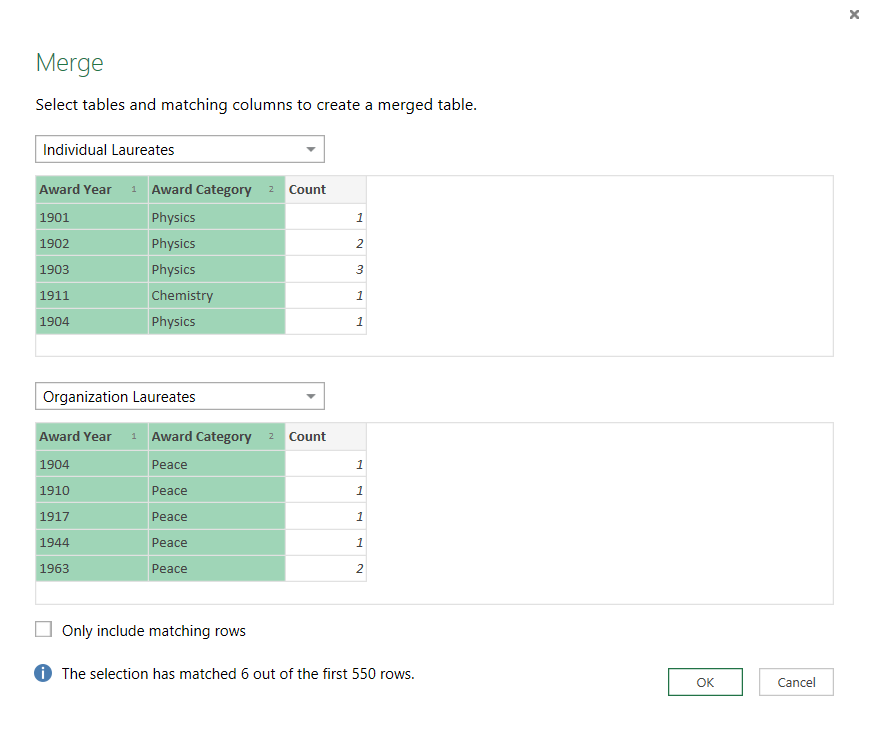Click Physics cell in the 1902 row
The width and height of the screenshot is (871, 732).
174,244
